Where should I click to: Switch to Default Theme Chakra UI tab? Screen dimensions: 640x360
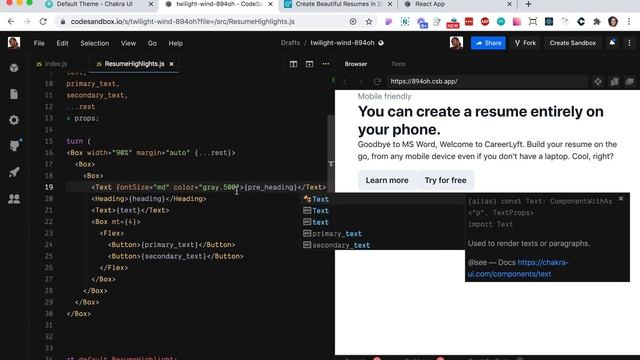[94, 4]
